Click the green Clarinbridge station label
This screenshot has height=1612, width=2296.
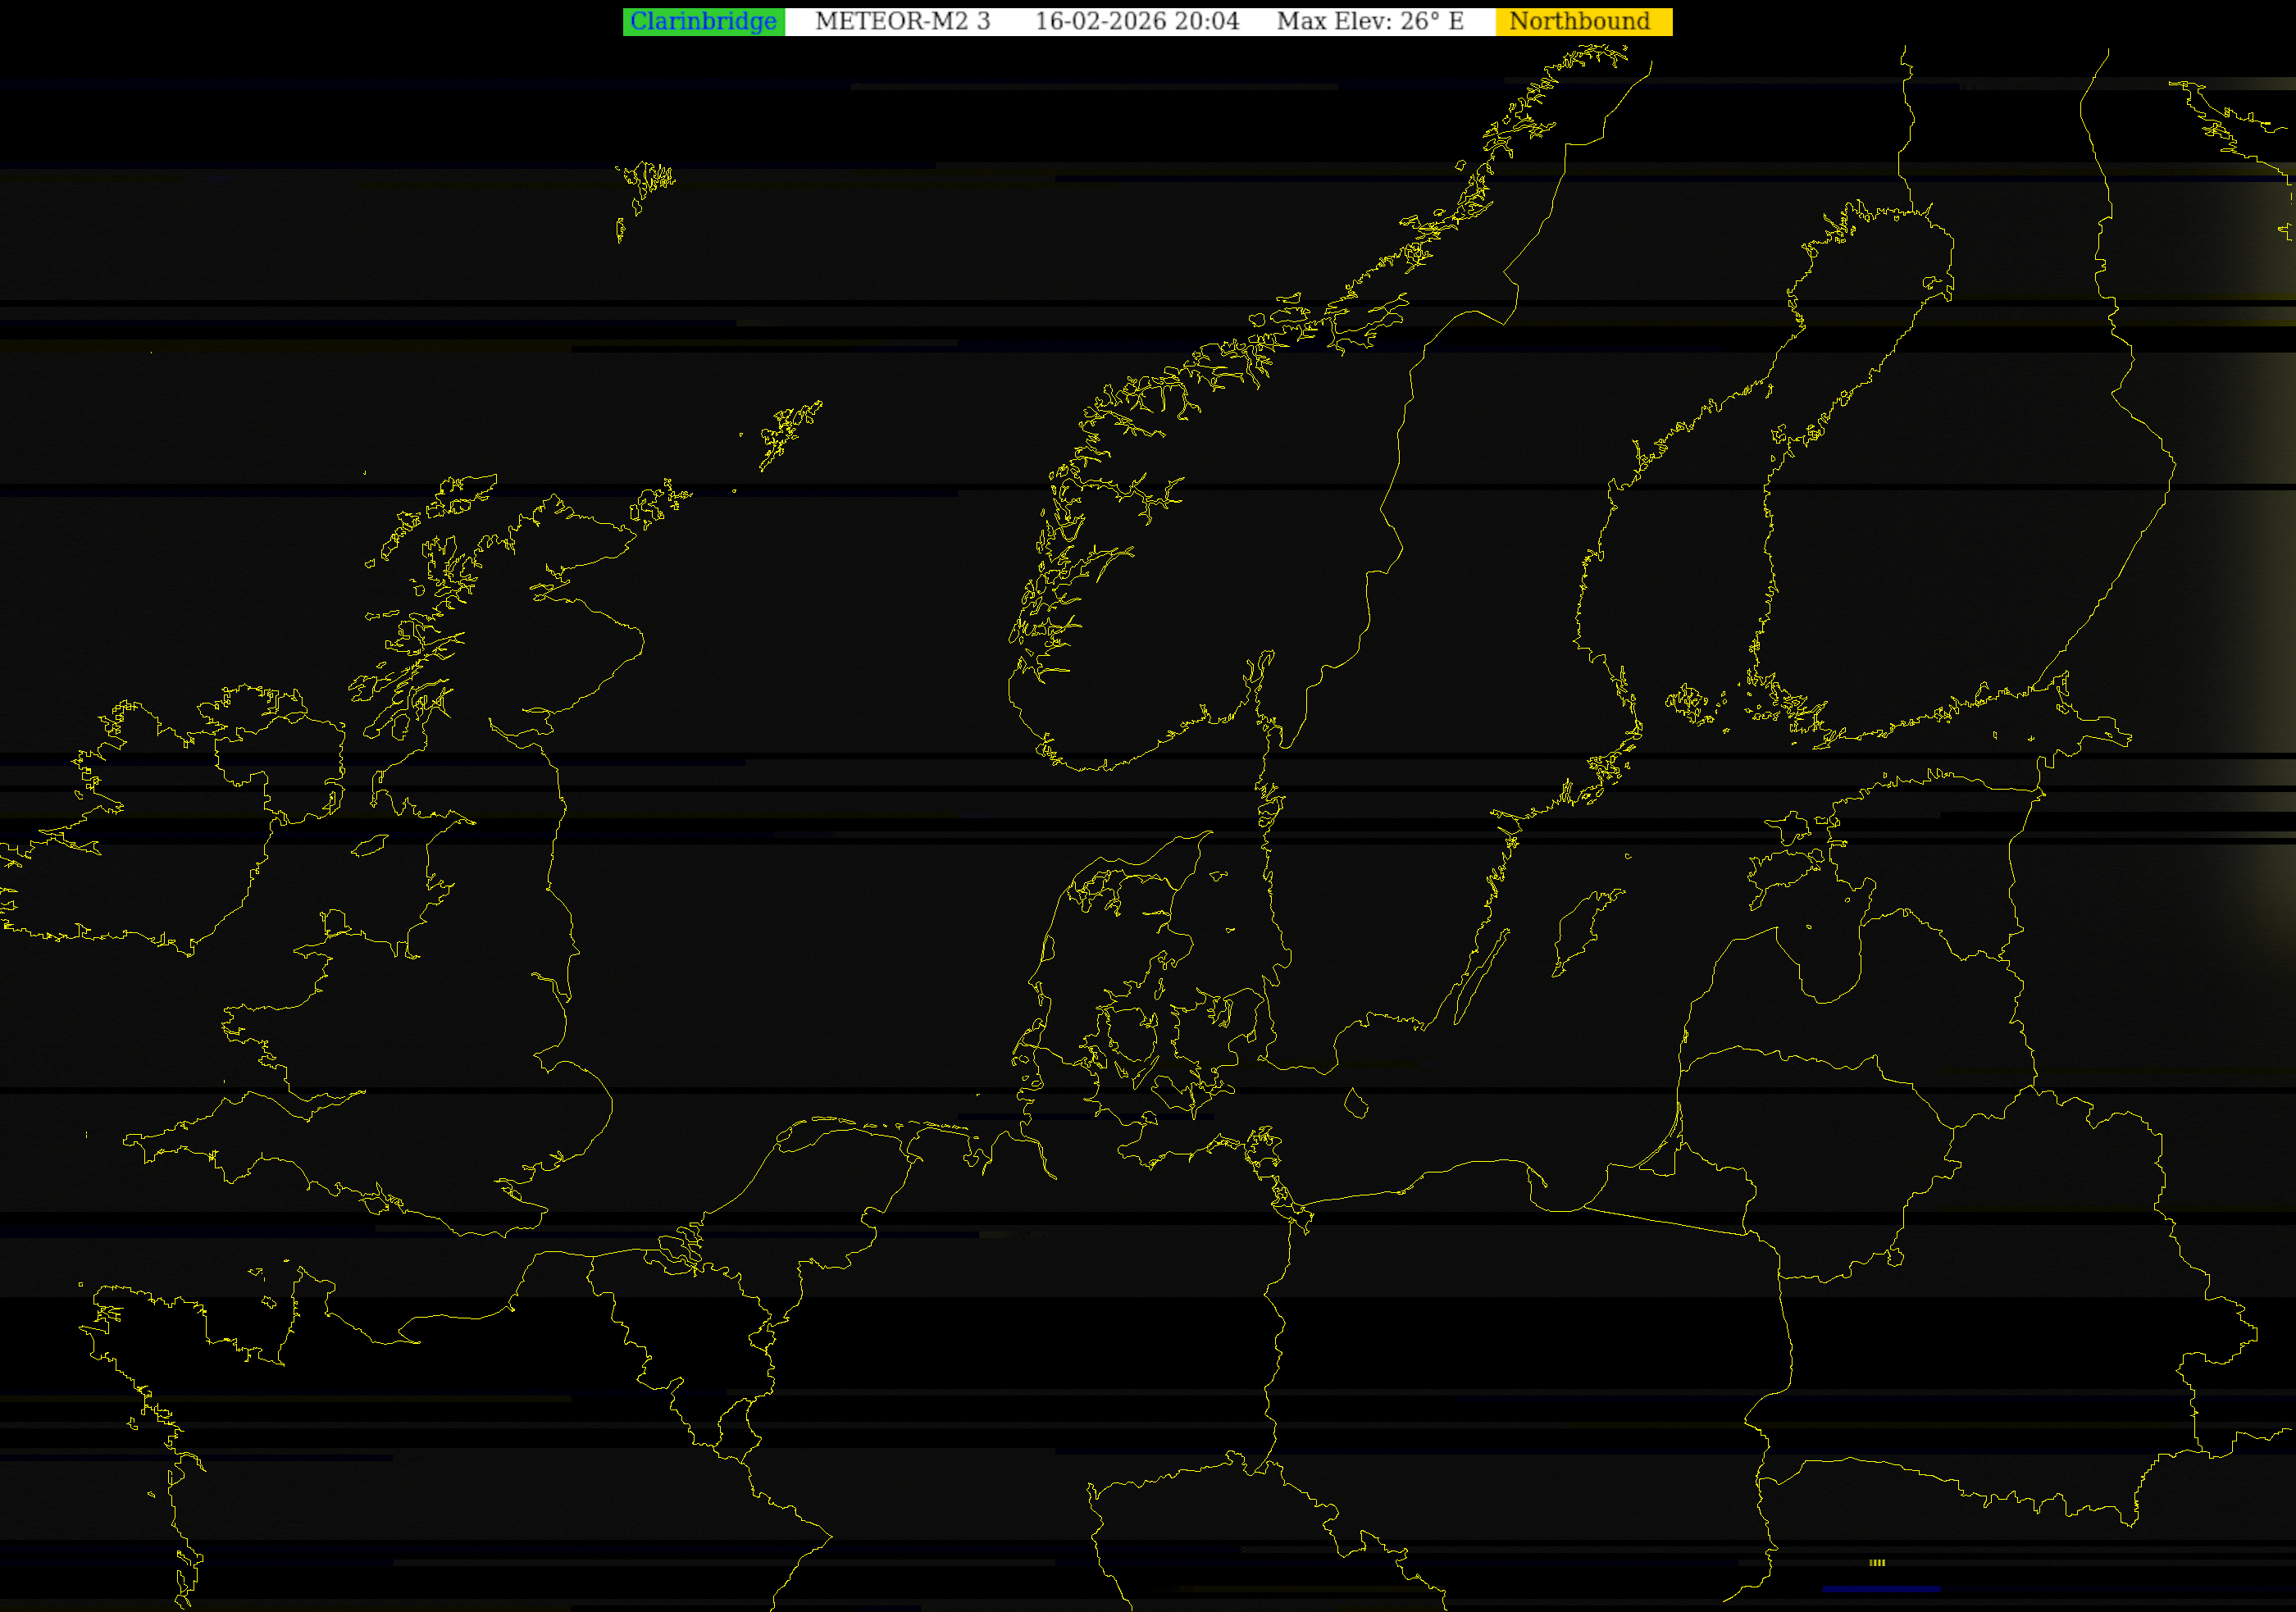pyautogui.click(x=703, y=21)
